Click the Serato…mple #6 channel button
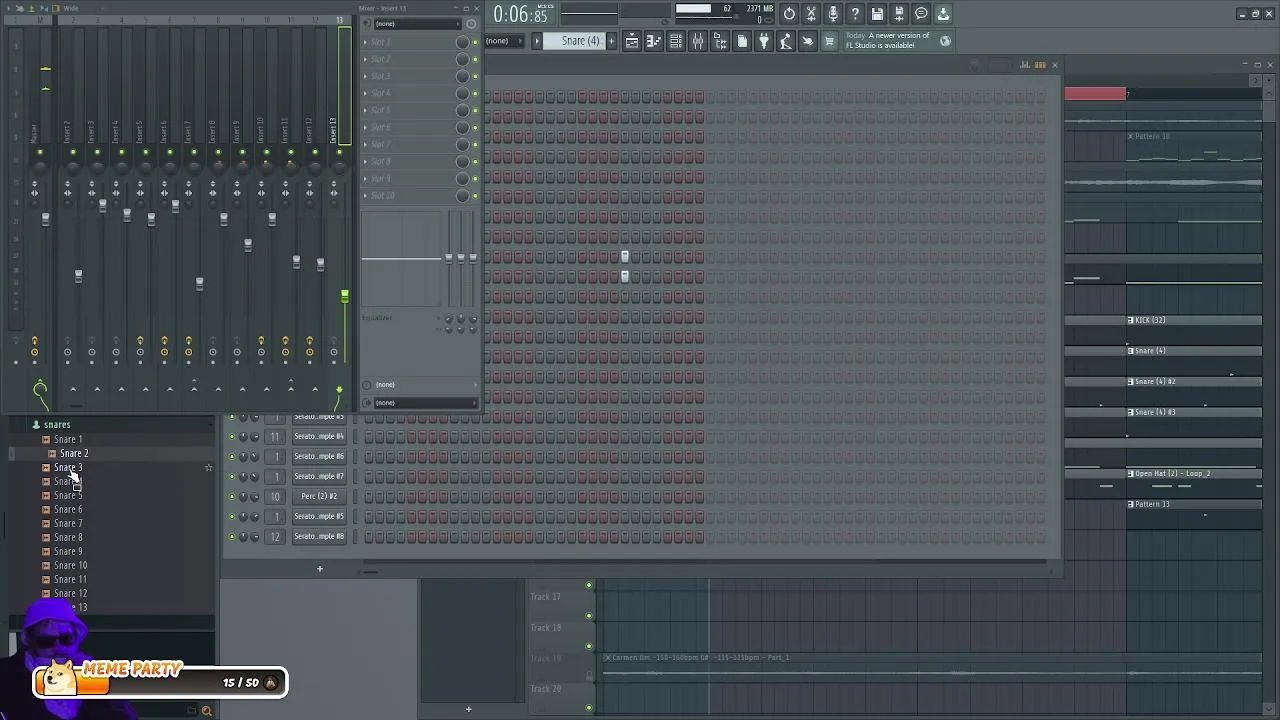Image resolution: width=1280 pixels, height=720 pixels. click(x=319, y=456)
